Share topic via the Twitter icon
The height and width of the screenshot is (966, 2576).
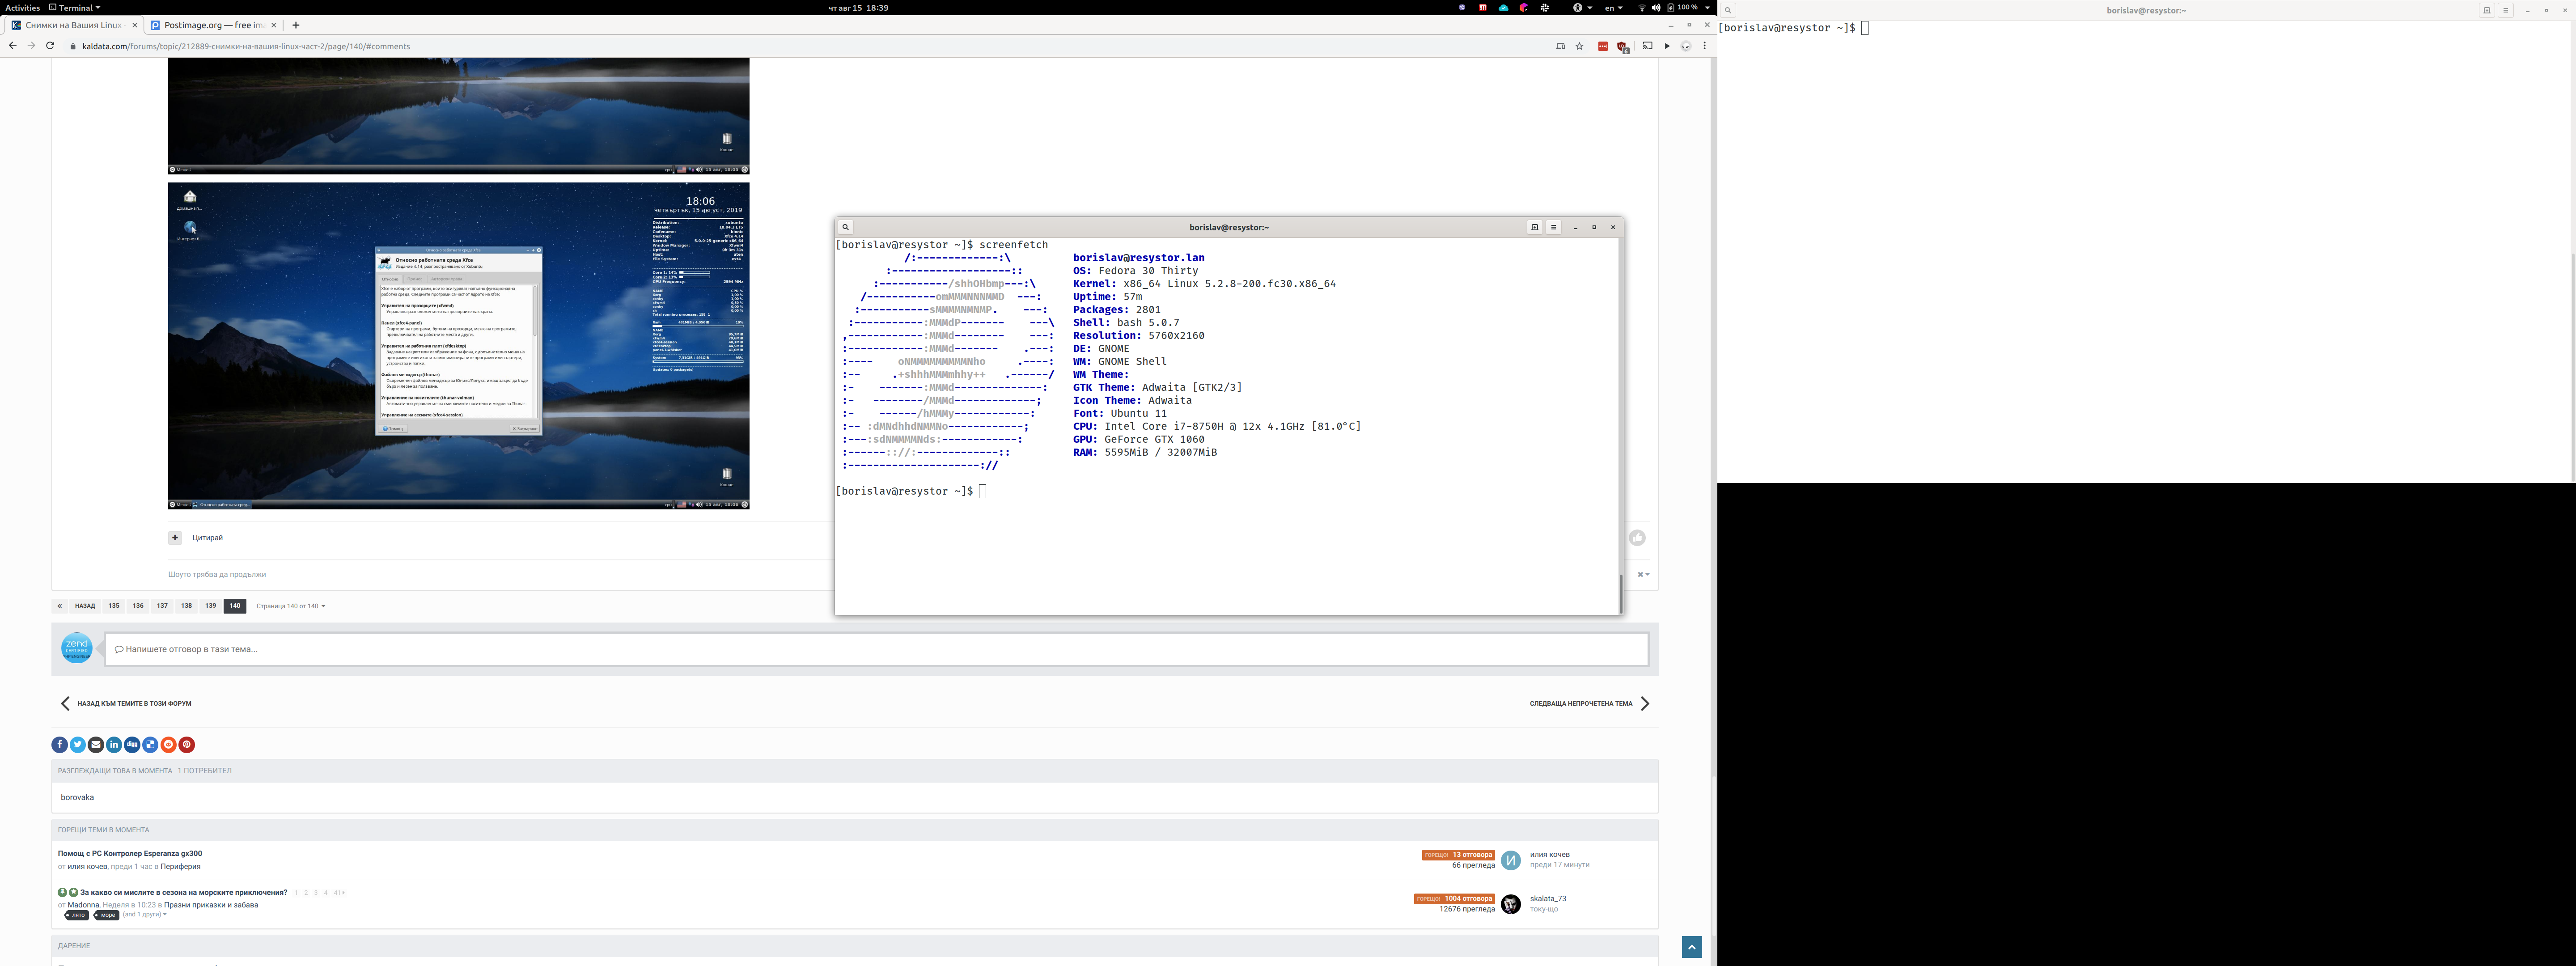[x=77, y=744]
